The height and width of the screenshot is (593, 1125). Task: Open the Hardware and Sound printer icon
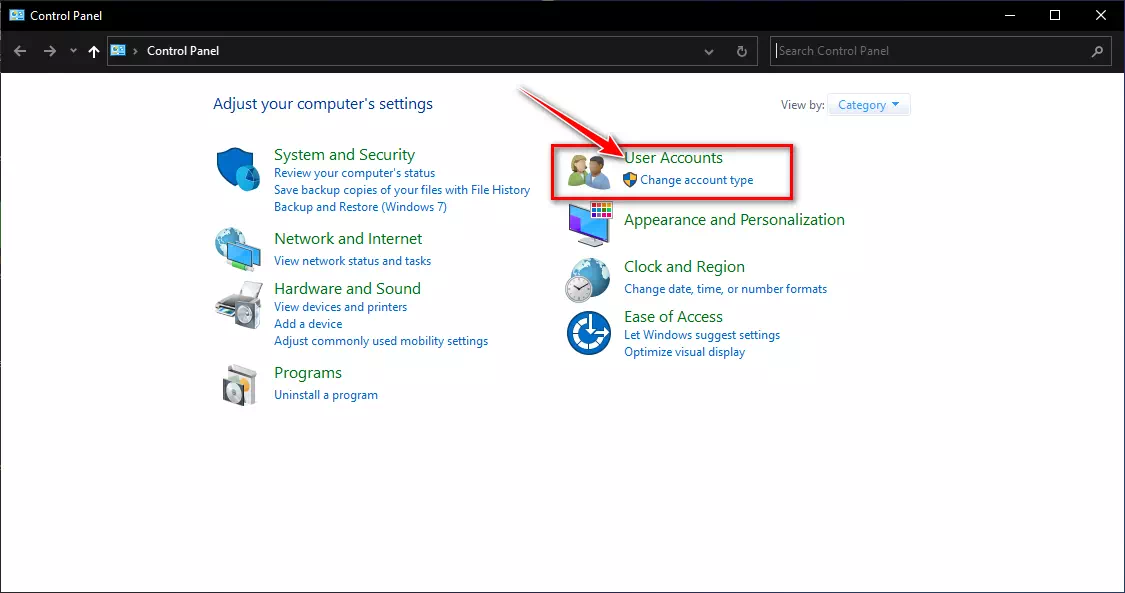(238, 305)
